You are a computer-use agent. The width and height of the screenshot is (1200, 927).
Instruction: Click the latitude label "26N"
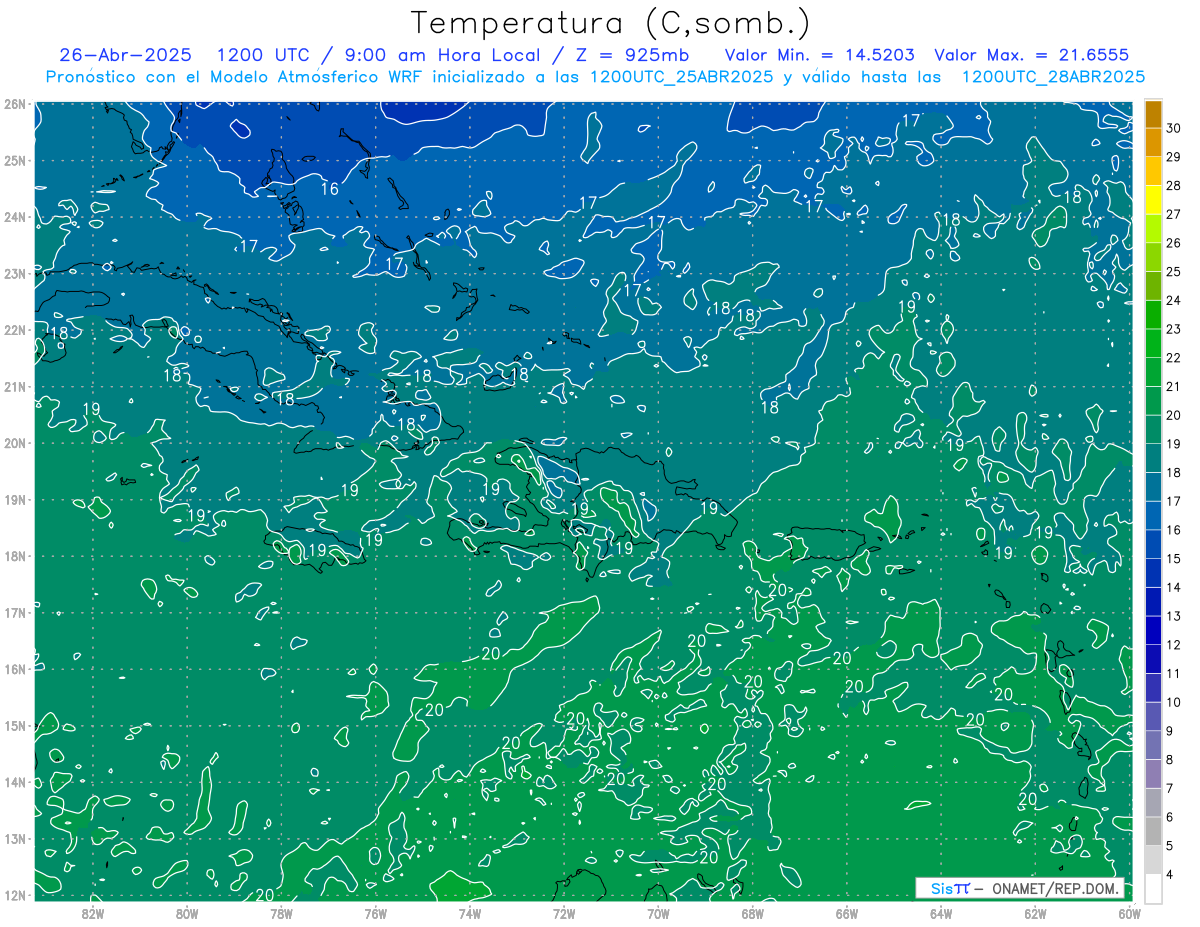click(x=16, y=104)
